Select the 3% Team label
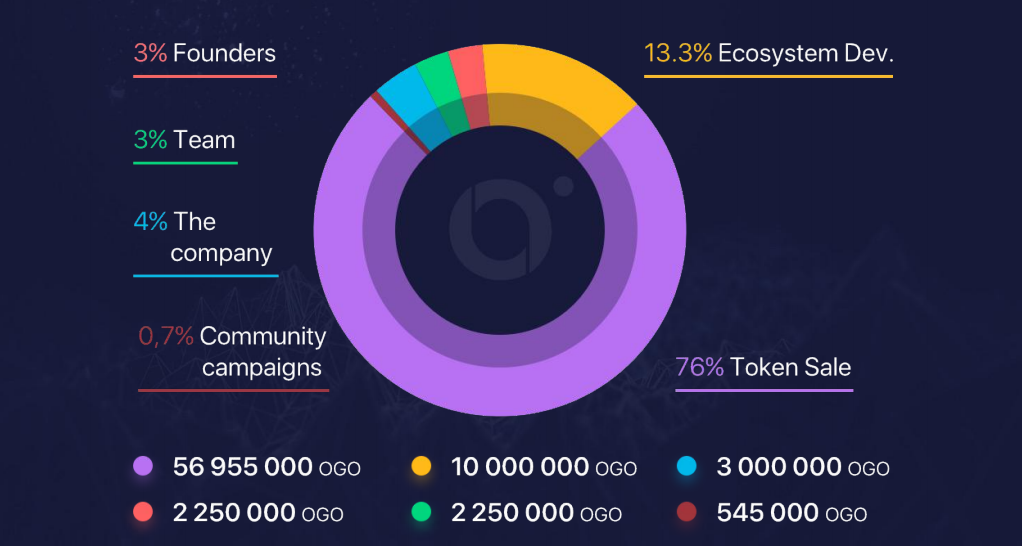 [184, 139]
